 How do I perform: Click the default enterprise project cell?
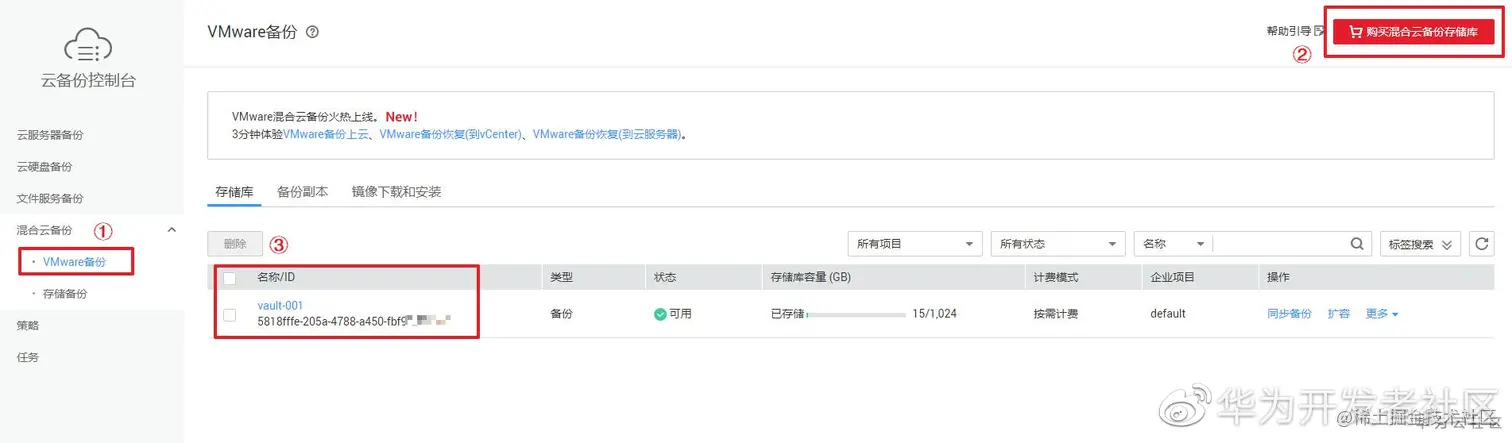[x=1168, y=314]
